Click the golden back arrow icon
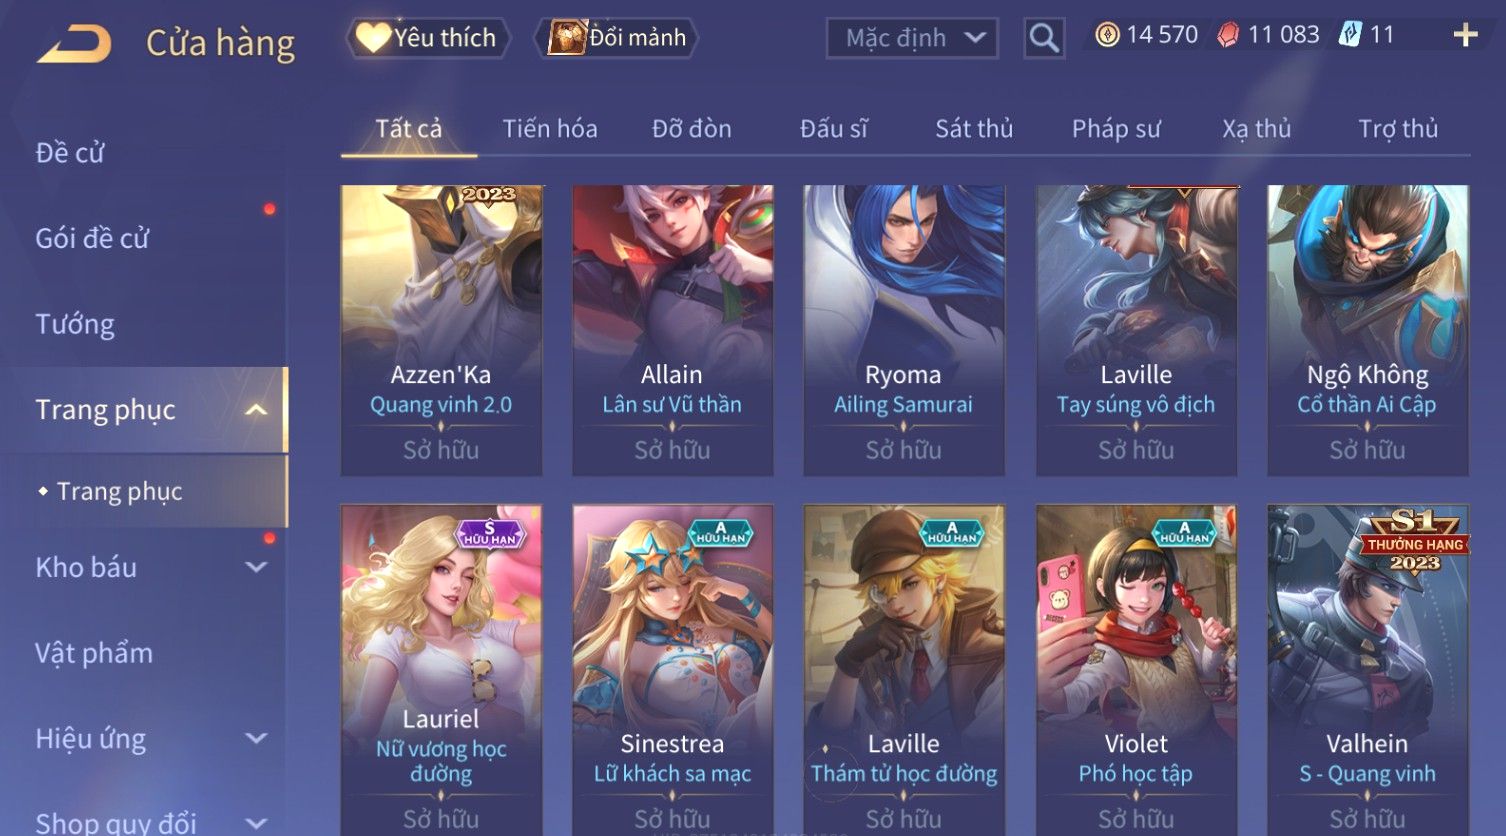This screenshot has height=836, width=1506. 74,44
